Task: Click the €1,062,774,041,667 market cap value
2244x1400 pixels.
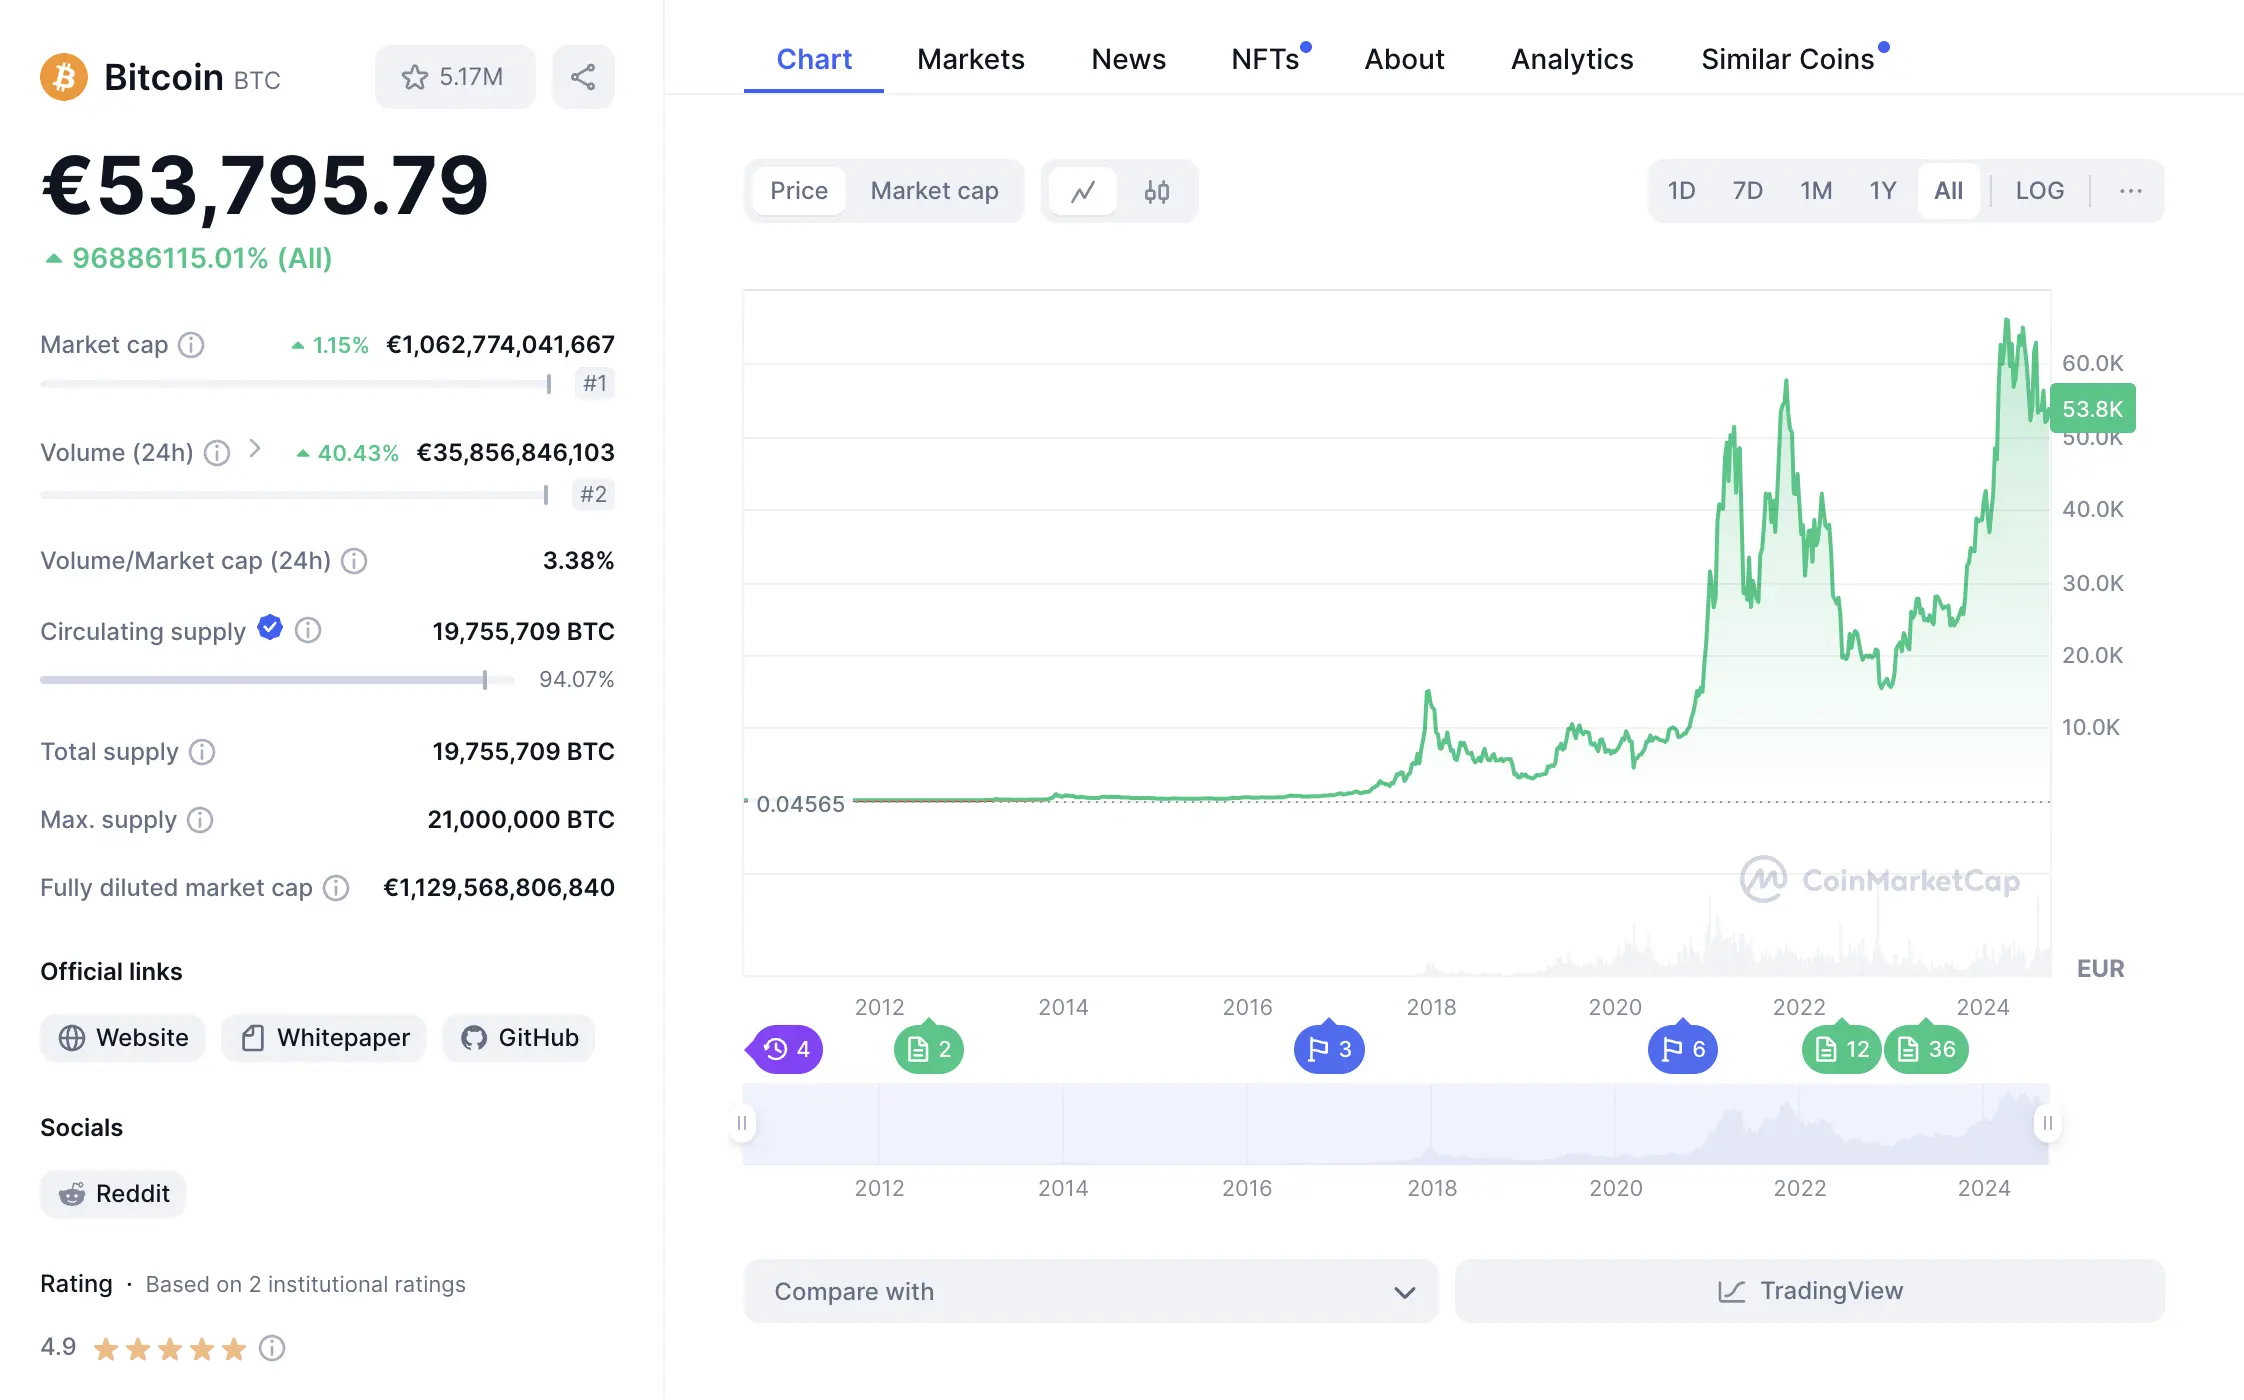Action: (500, 345)
